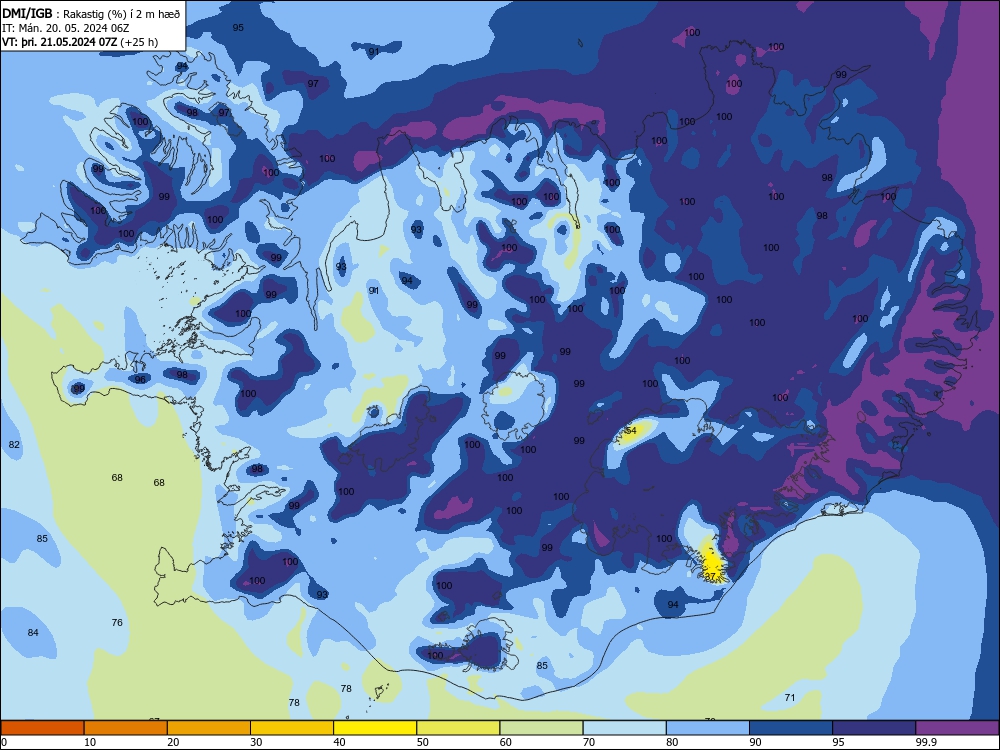Click the humidity value '71' over the sea

[x=790, y=698]
